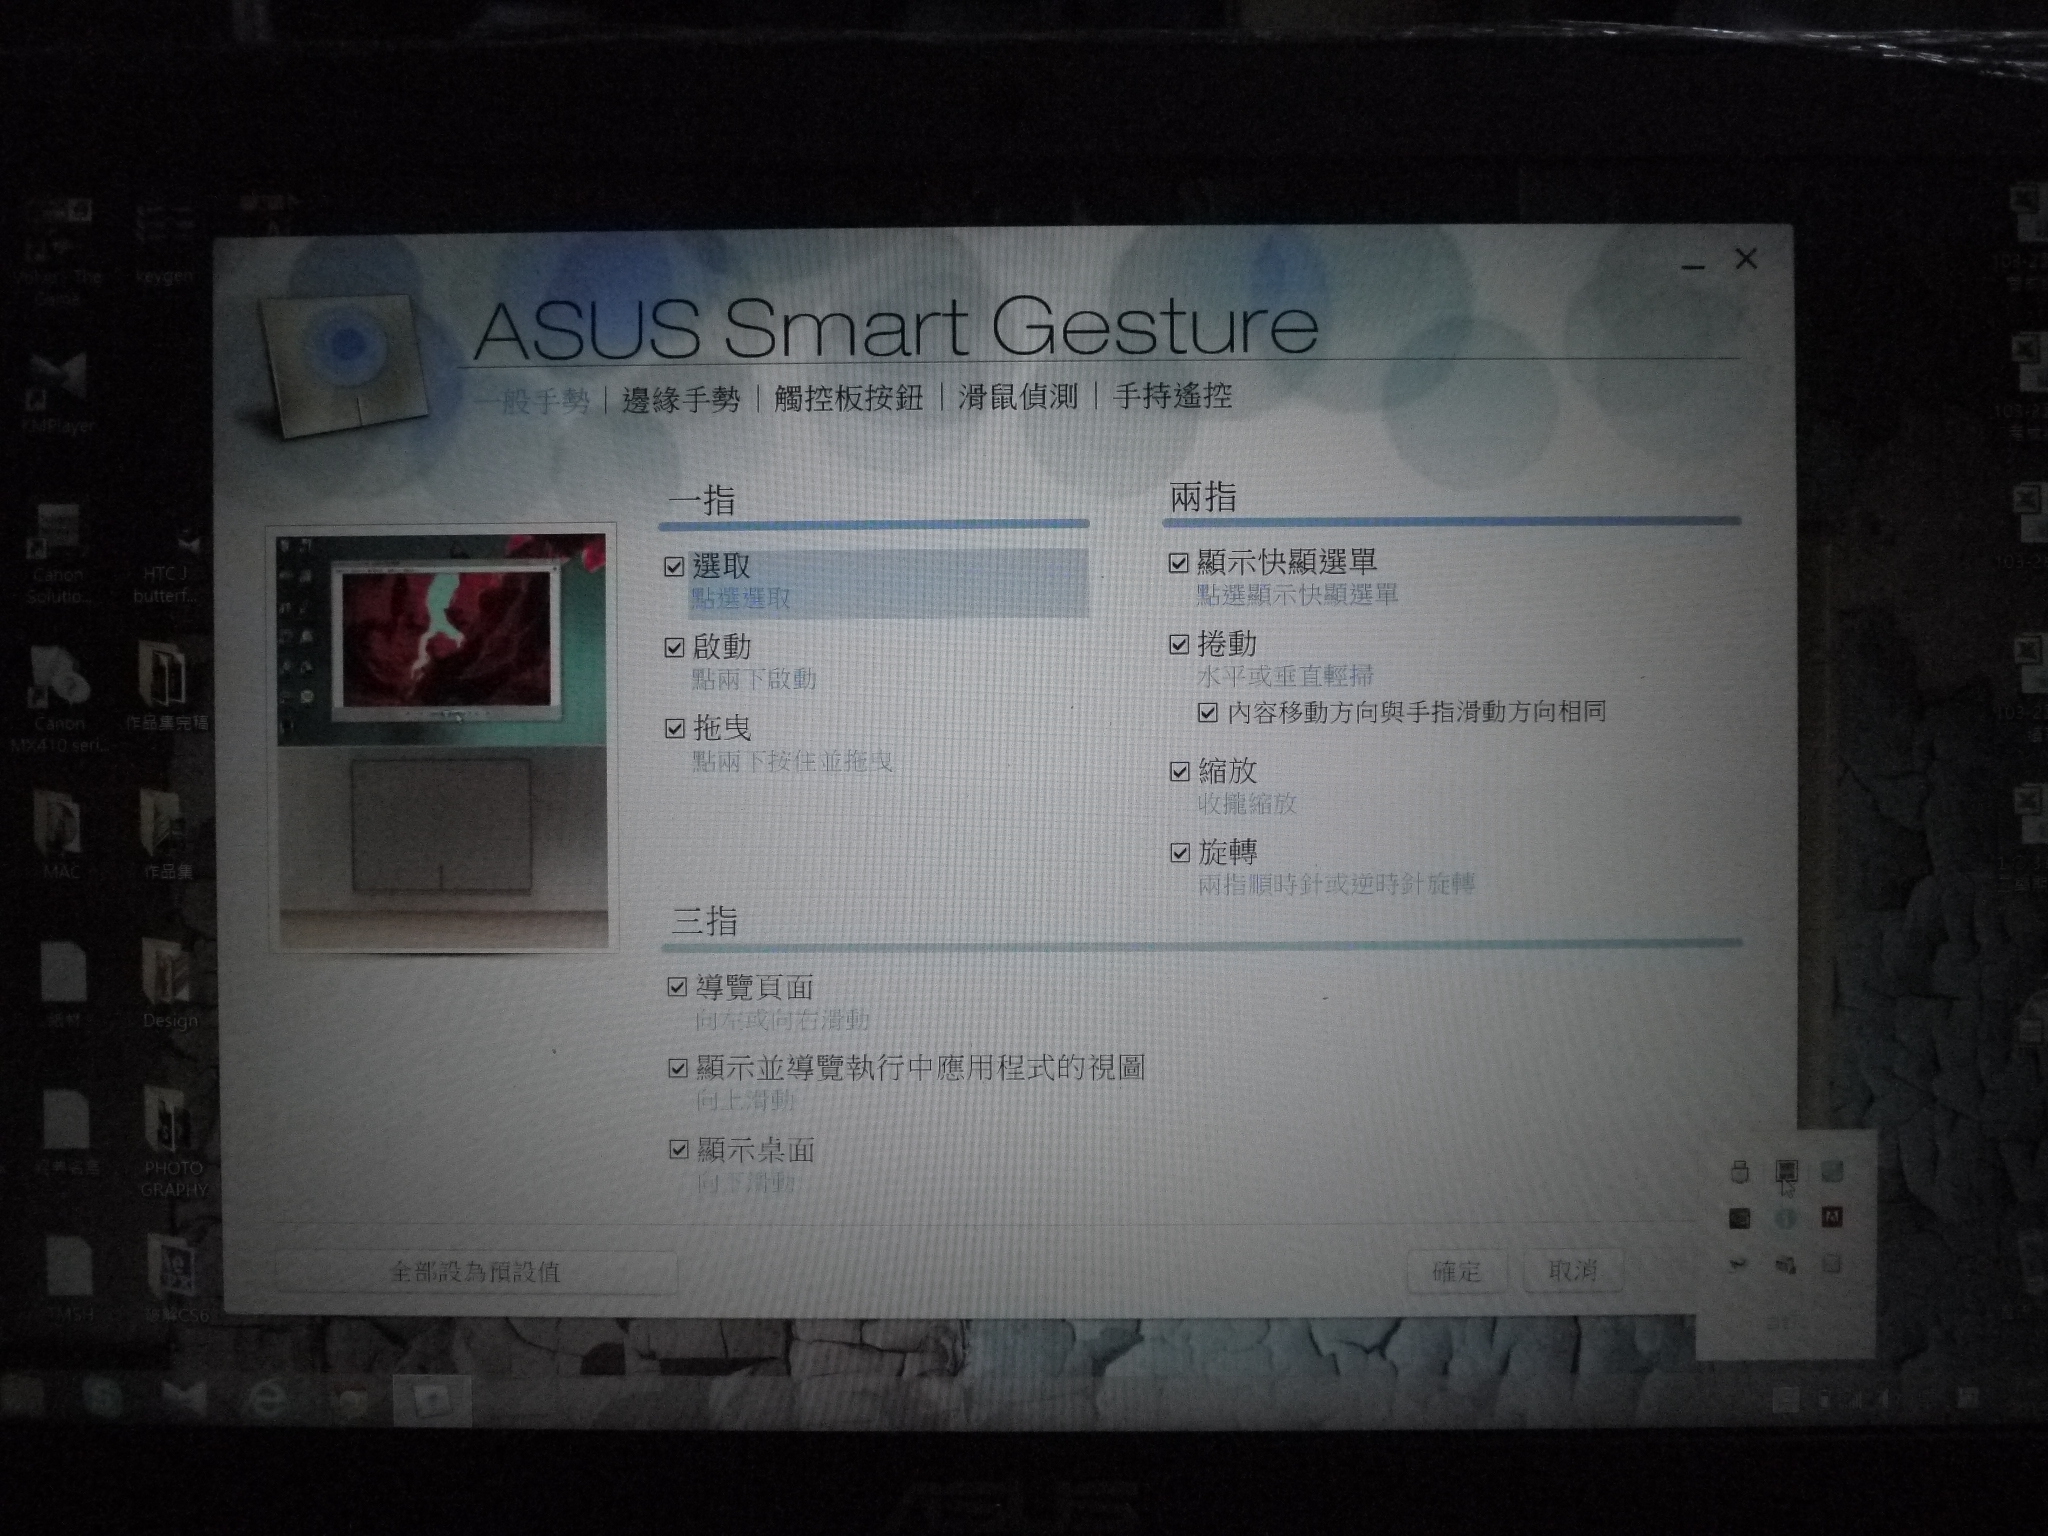Click ASUS Smart Gesture taskbar button
The image size is (2048, 1536).
(x=432, y=1400)
